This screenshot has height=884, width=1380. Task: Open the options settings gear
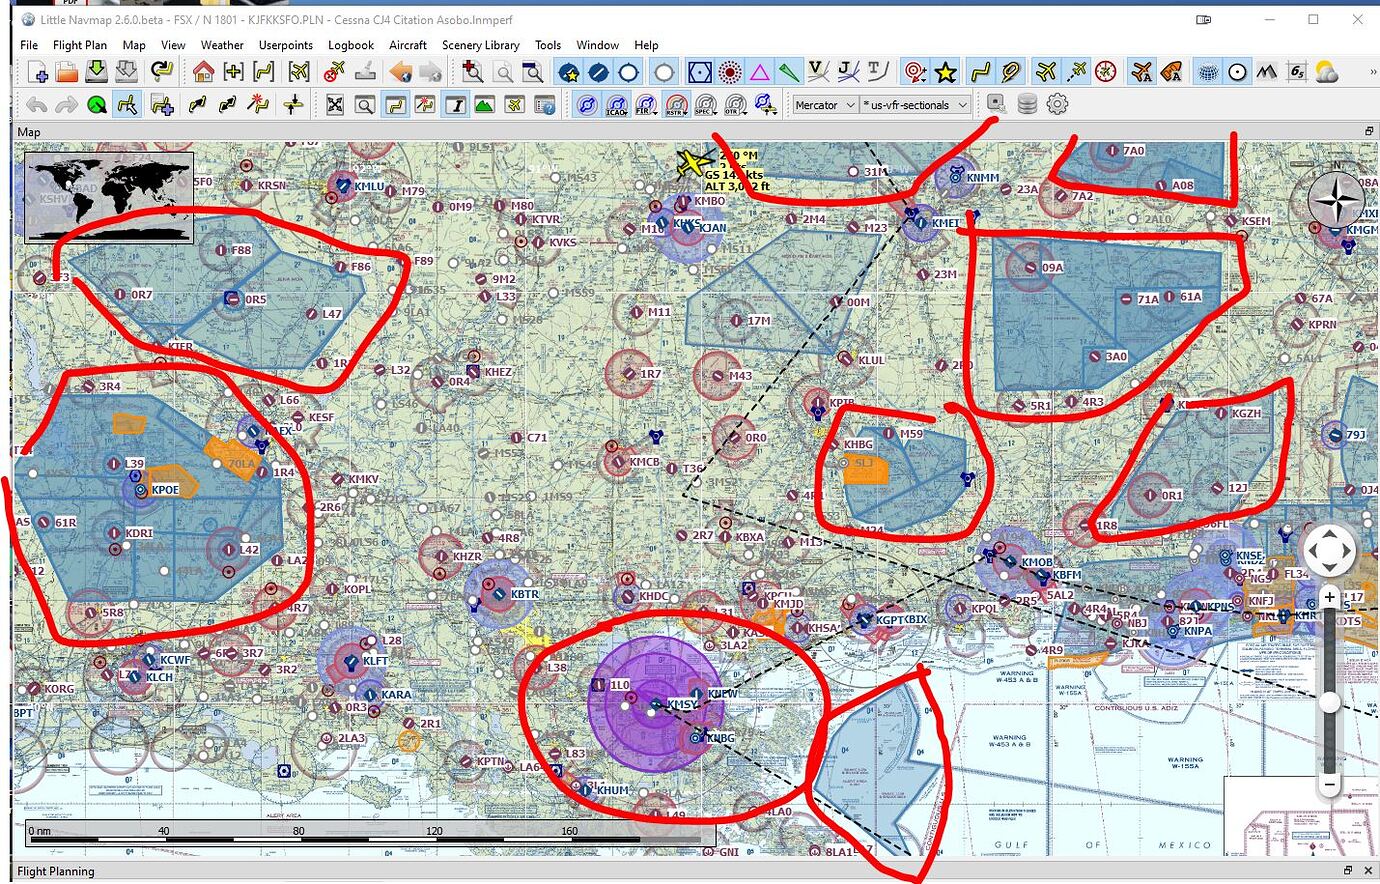click(x=1056, y=103)
